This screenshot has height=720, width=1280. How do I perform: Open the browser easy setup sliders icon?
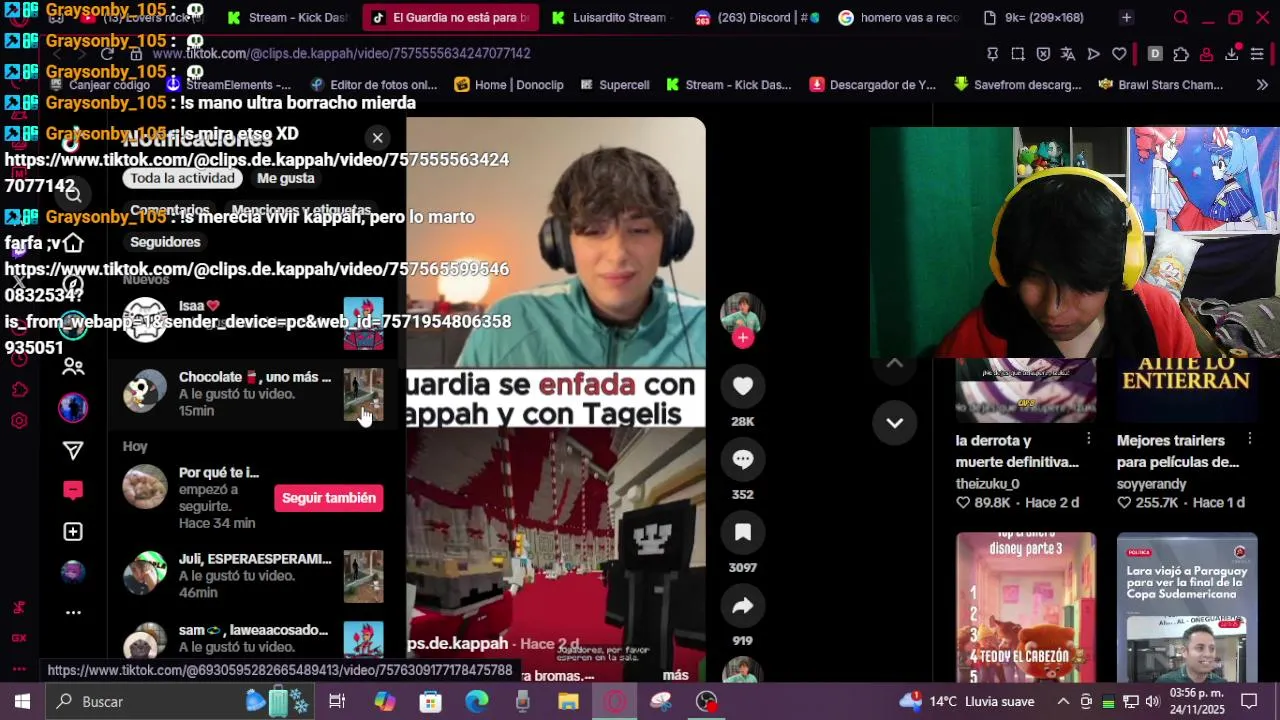click(1258, 54)
